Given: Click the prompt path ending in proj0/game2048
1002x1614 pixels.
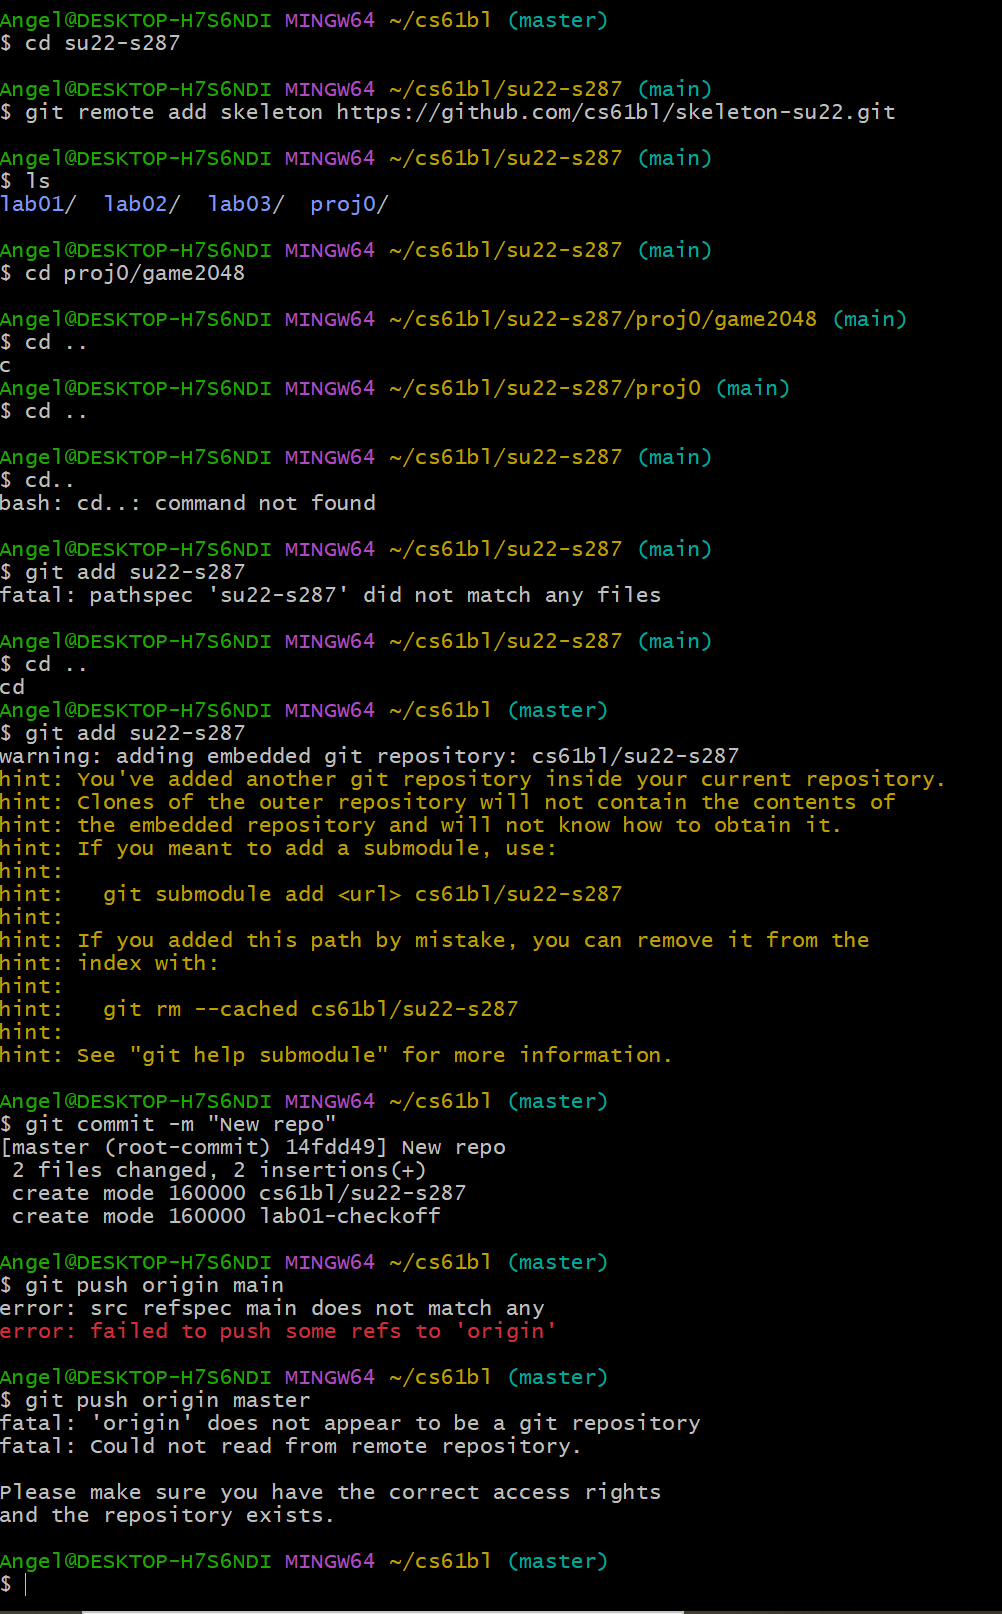Looking at the screenshot, I should pyautogui.click(x=602, y=319).
